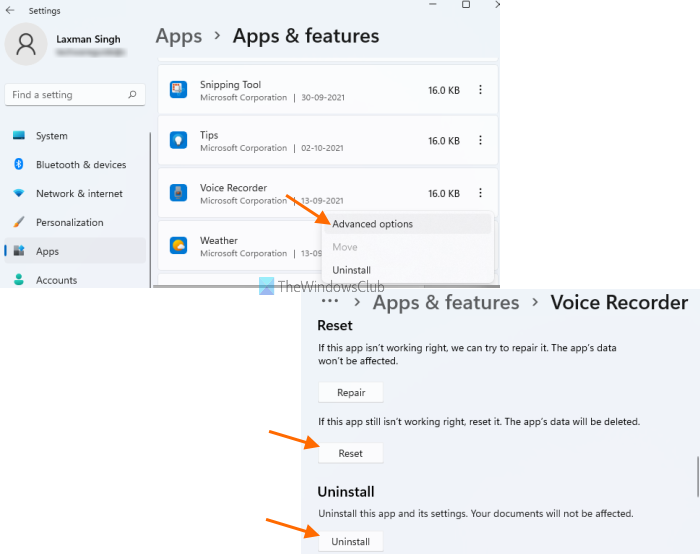Click the Apps icon in sidebar
This screenshot has height=554, width=700.
pyautogui.click(x=19, y=251)
